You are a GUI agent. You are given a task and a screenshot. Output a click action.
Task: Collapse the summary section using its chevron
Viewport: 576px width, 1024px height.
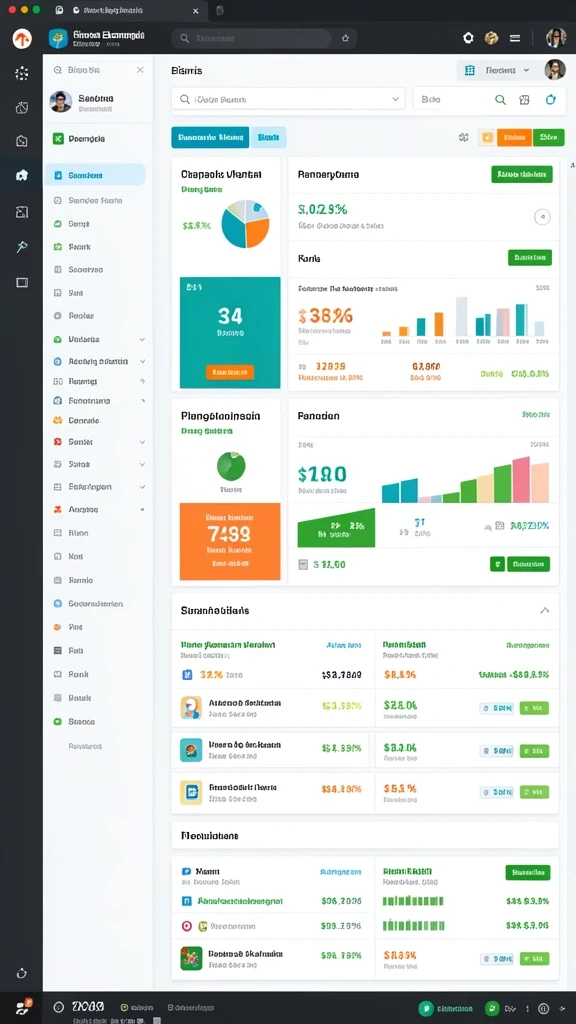coord(545,611)
